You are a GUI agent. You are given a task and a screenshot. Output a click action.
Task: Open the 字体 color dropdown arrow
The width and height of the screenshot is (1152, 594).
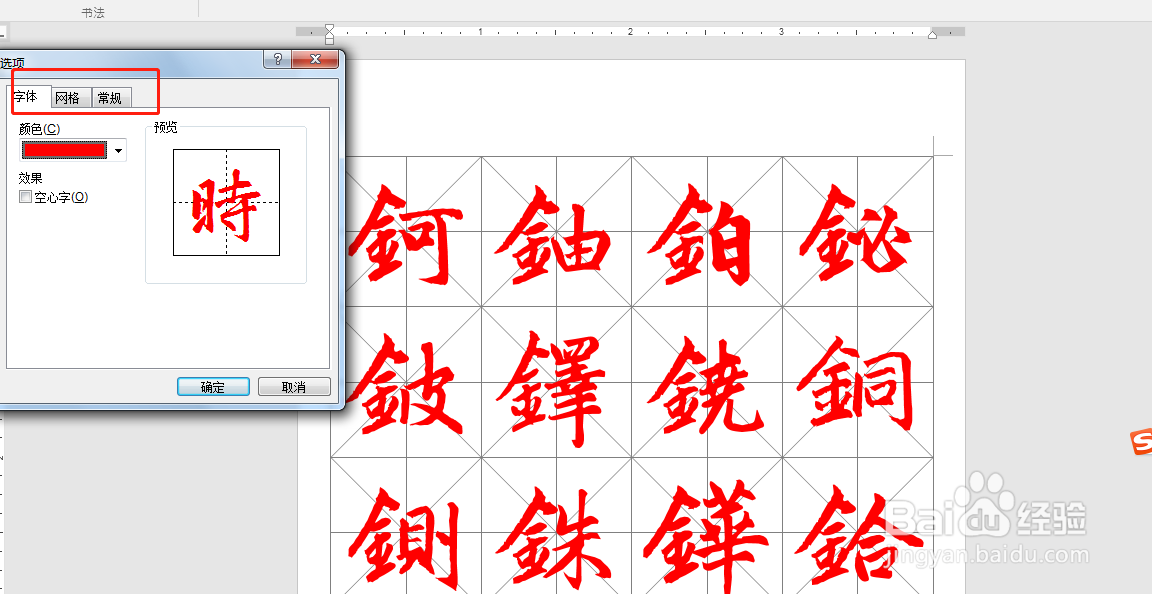click(x=117, y=149)
